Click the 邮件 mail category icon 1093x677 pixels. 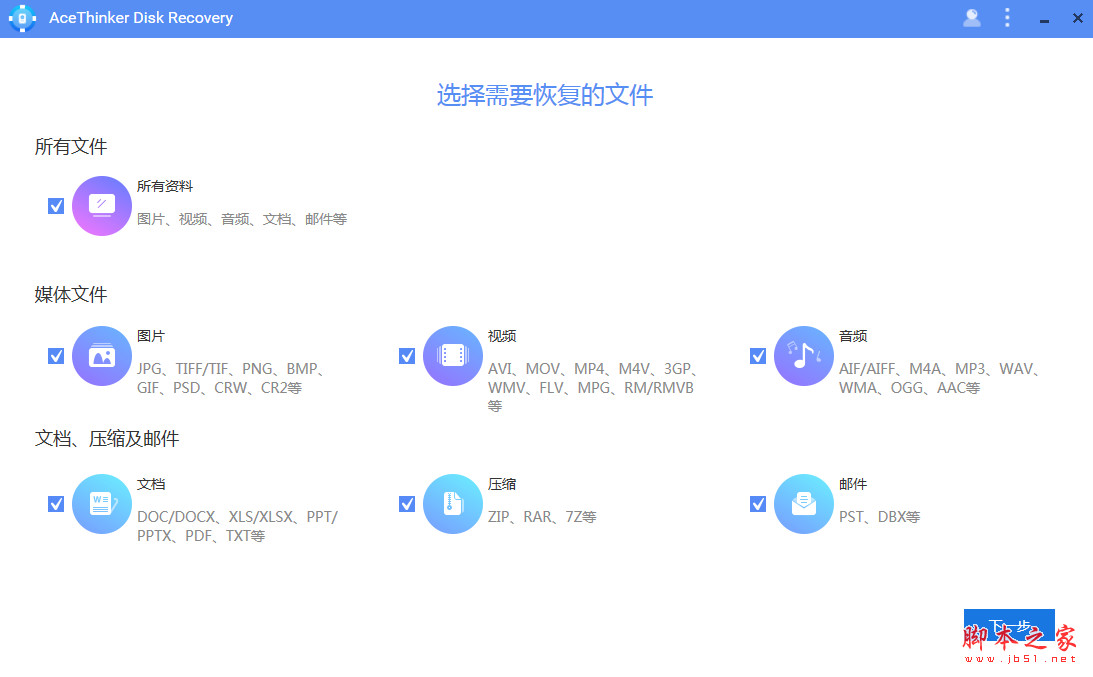803,504
